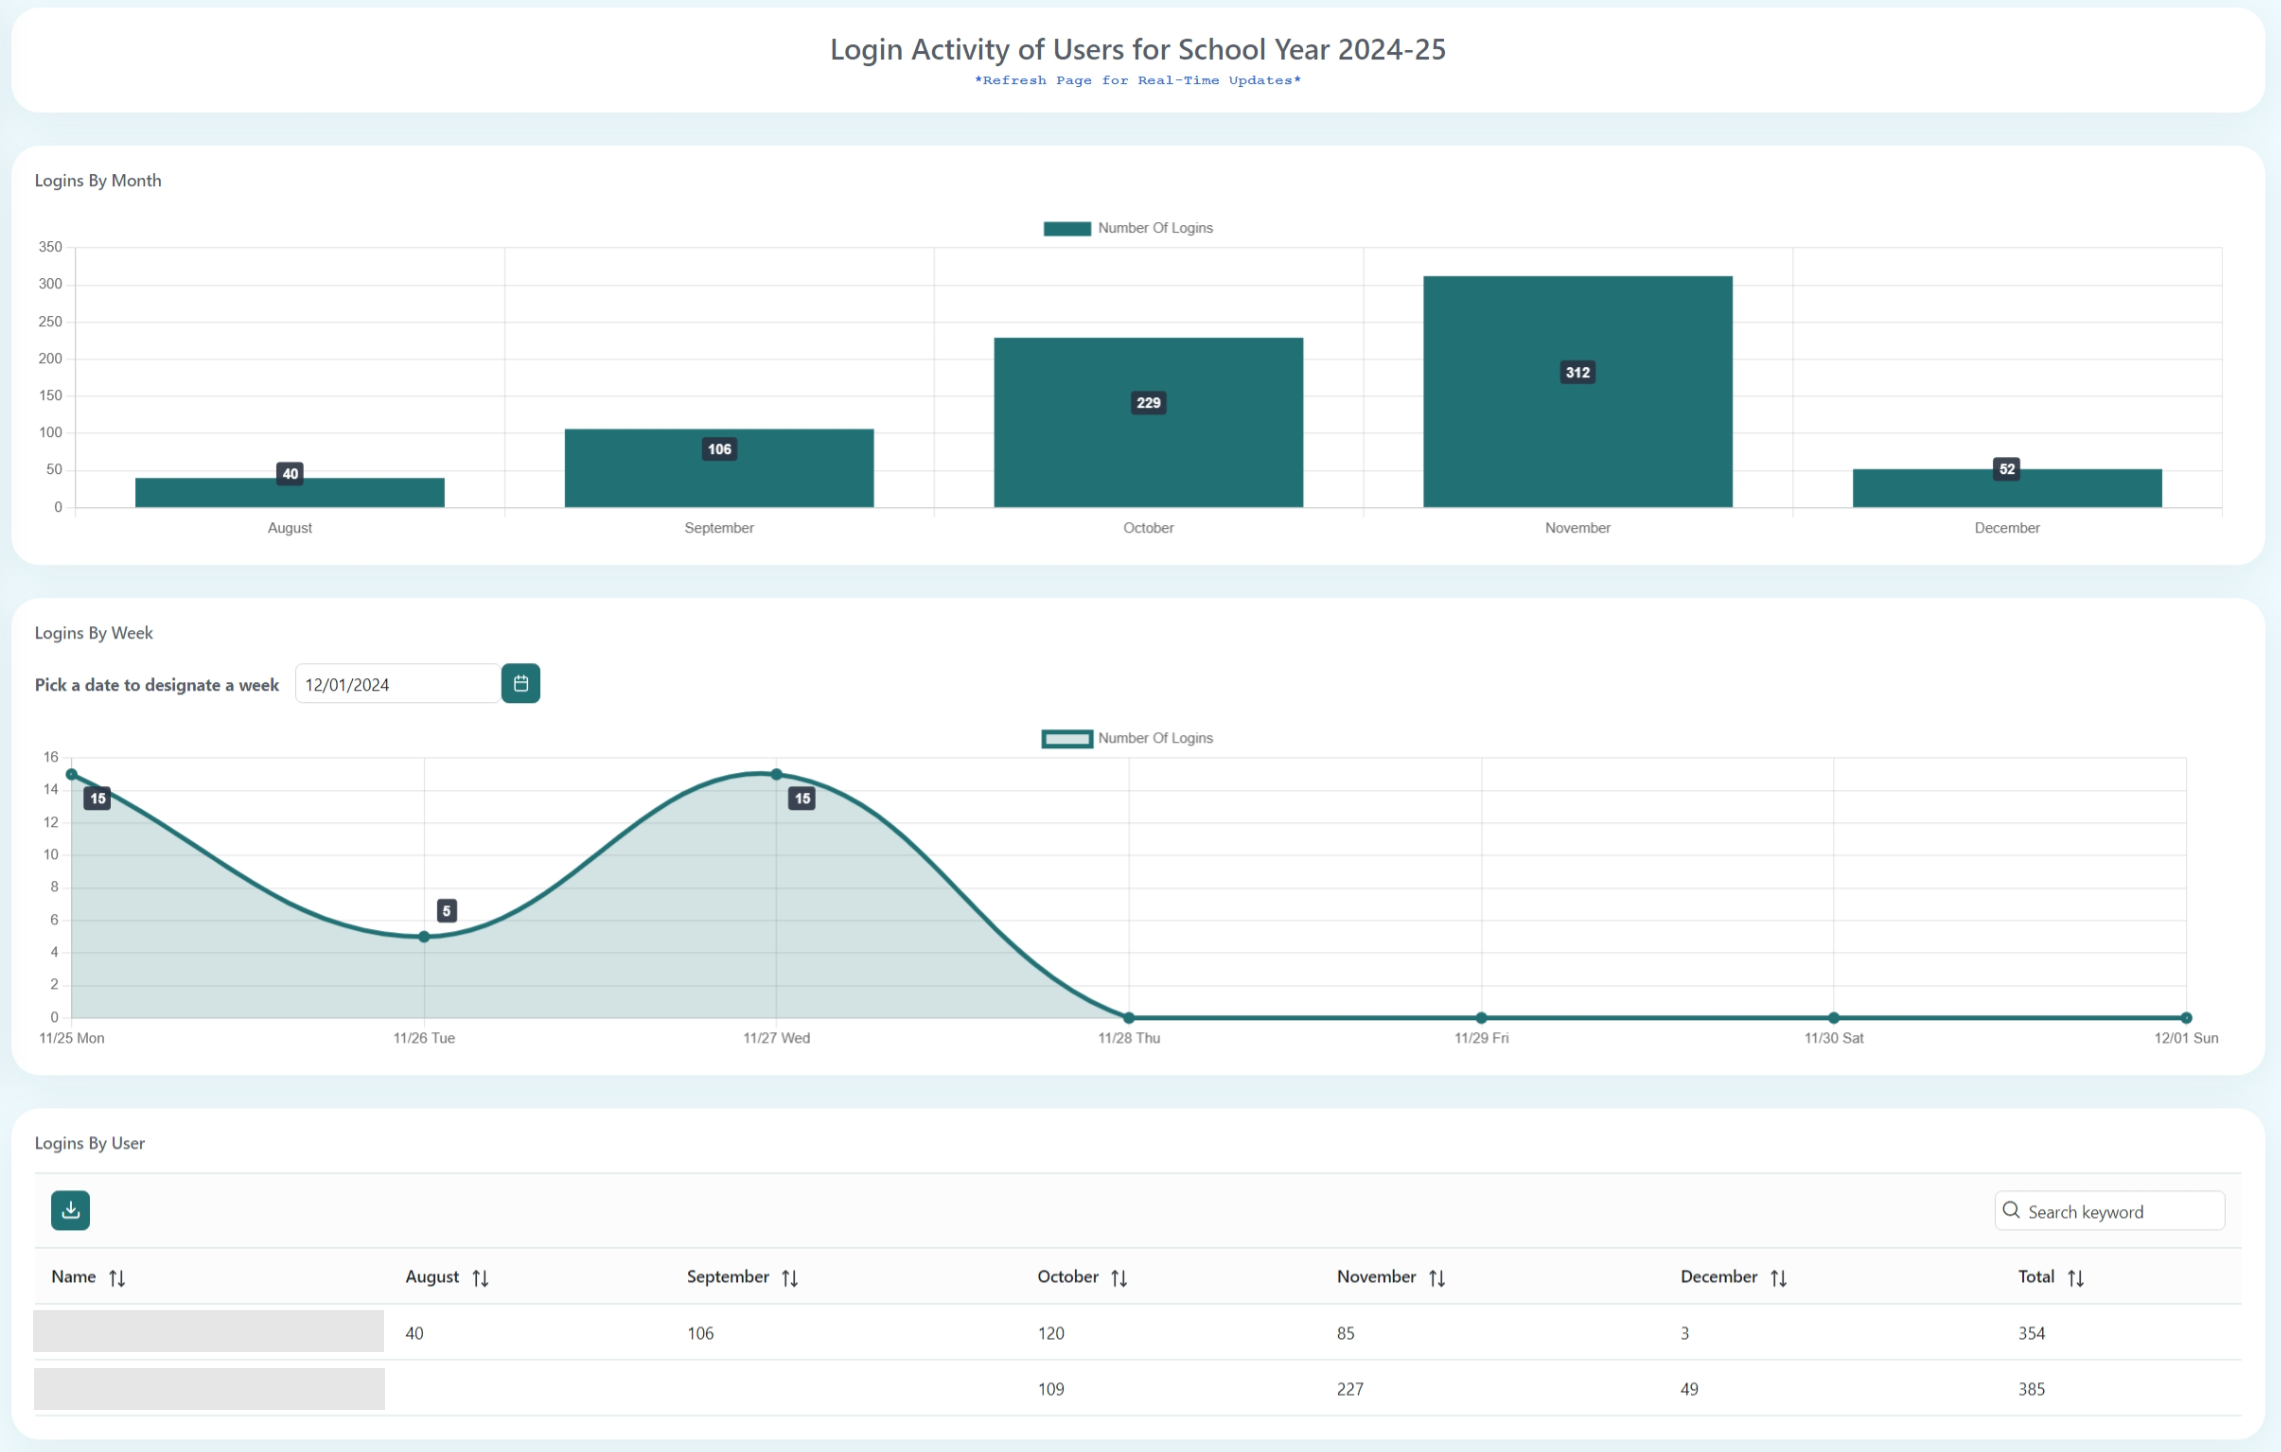Open the calendar date picker icon

[519, 683]
